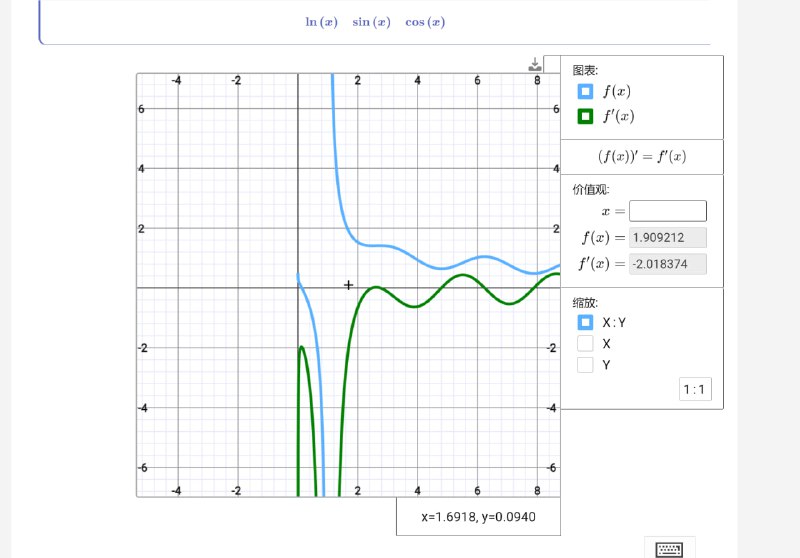800x558 pixels.
Task: Toggle the blue f(x) graph checkbox
Action: [585, 91]
